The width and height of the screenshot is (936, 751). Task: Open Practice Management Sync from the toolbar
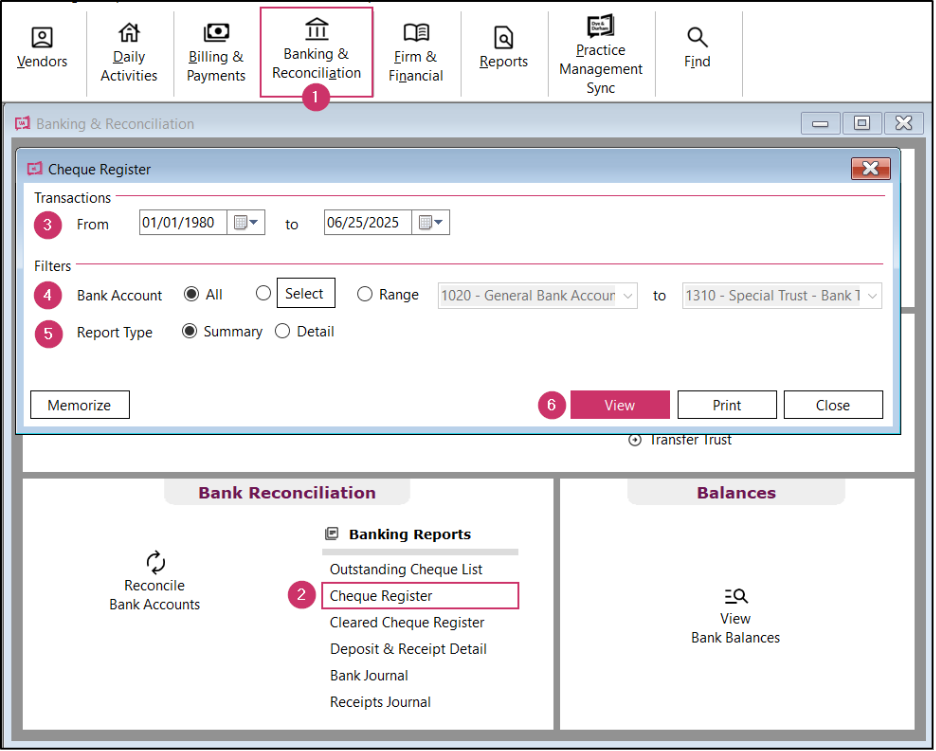601,55
